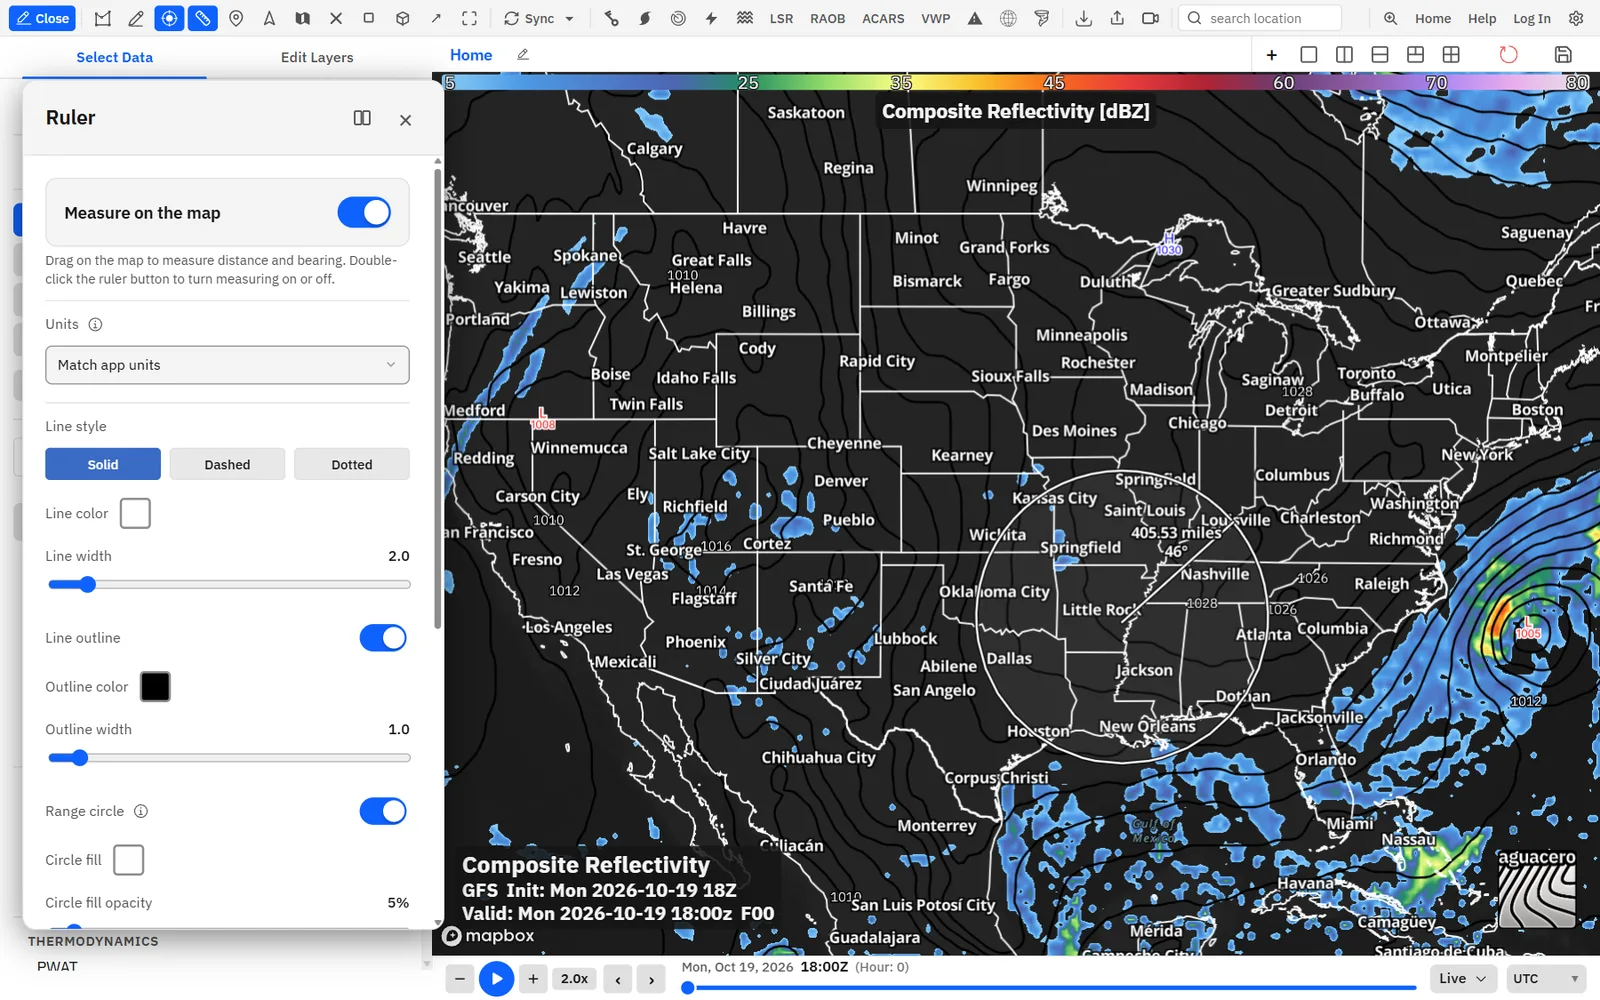The width and height of the screenshot is (1600, 1000).
Task: Open the globe icon in toolbar
Action: point(1009,18)
